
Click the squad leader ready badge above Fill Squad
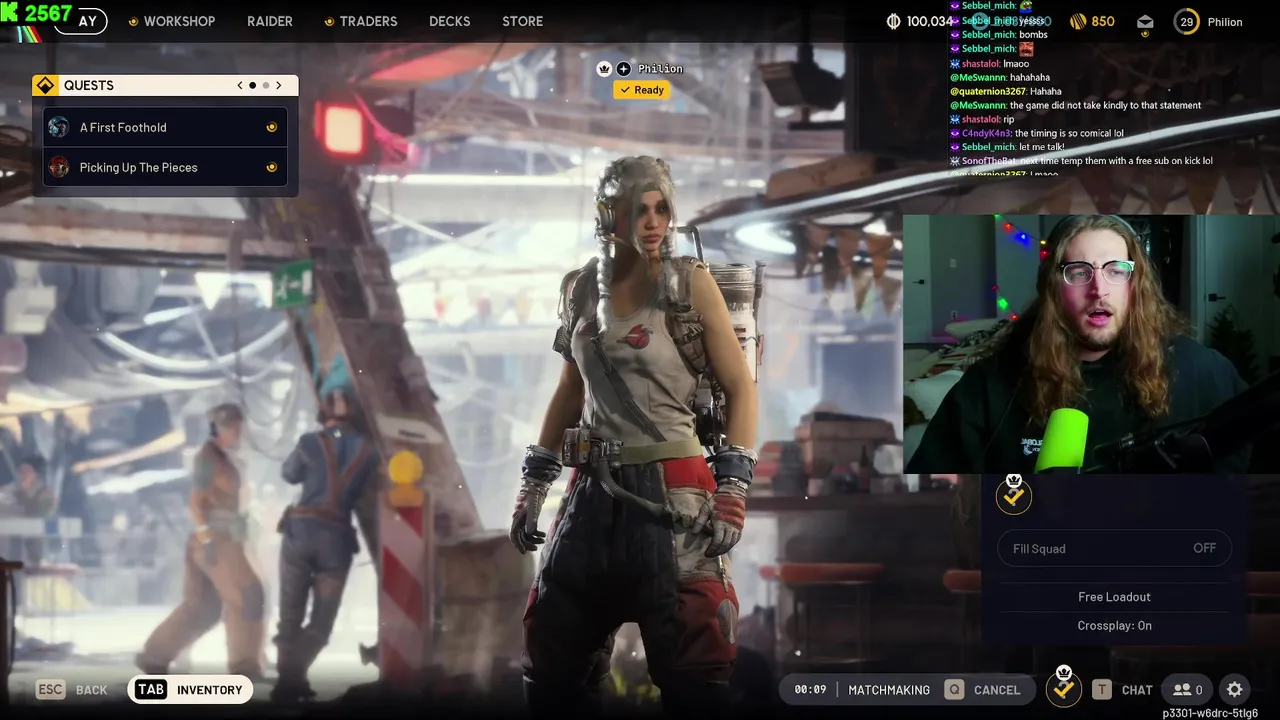pos(1014,494)
